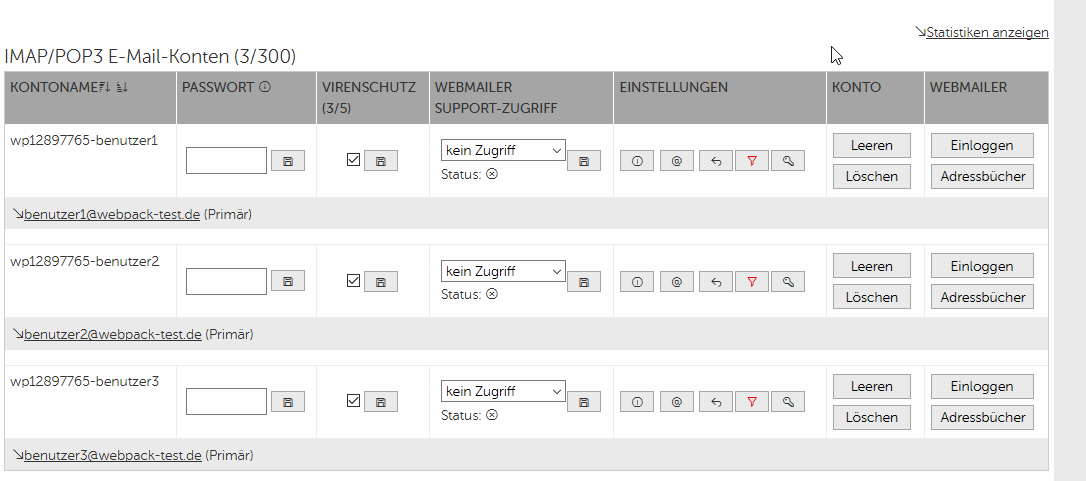Open 'kein Zugriff' dropdown for benutzer1

504,150
